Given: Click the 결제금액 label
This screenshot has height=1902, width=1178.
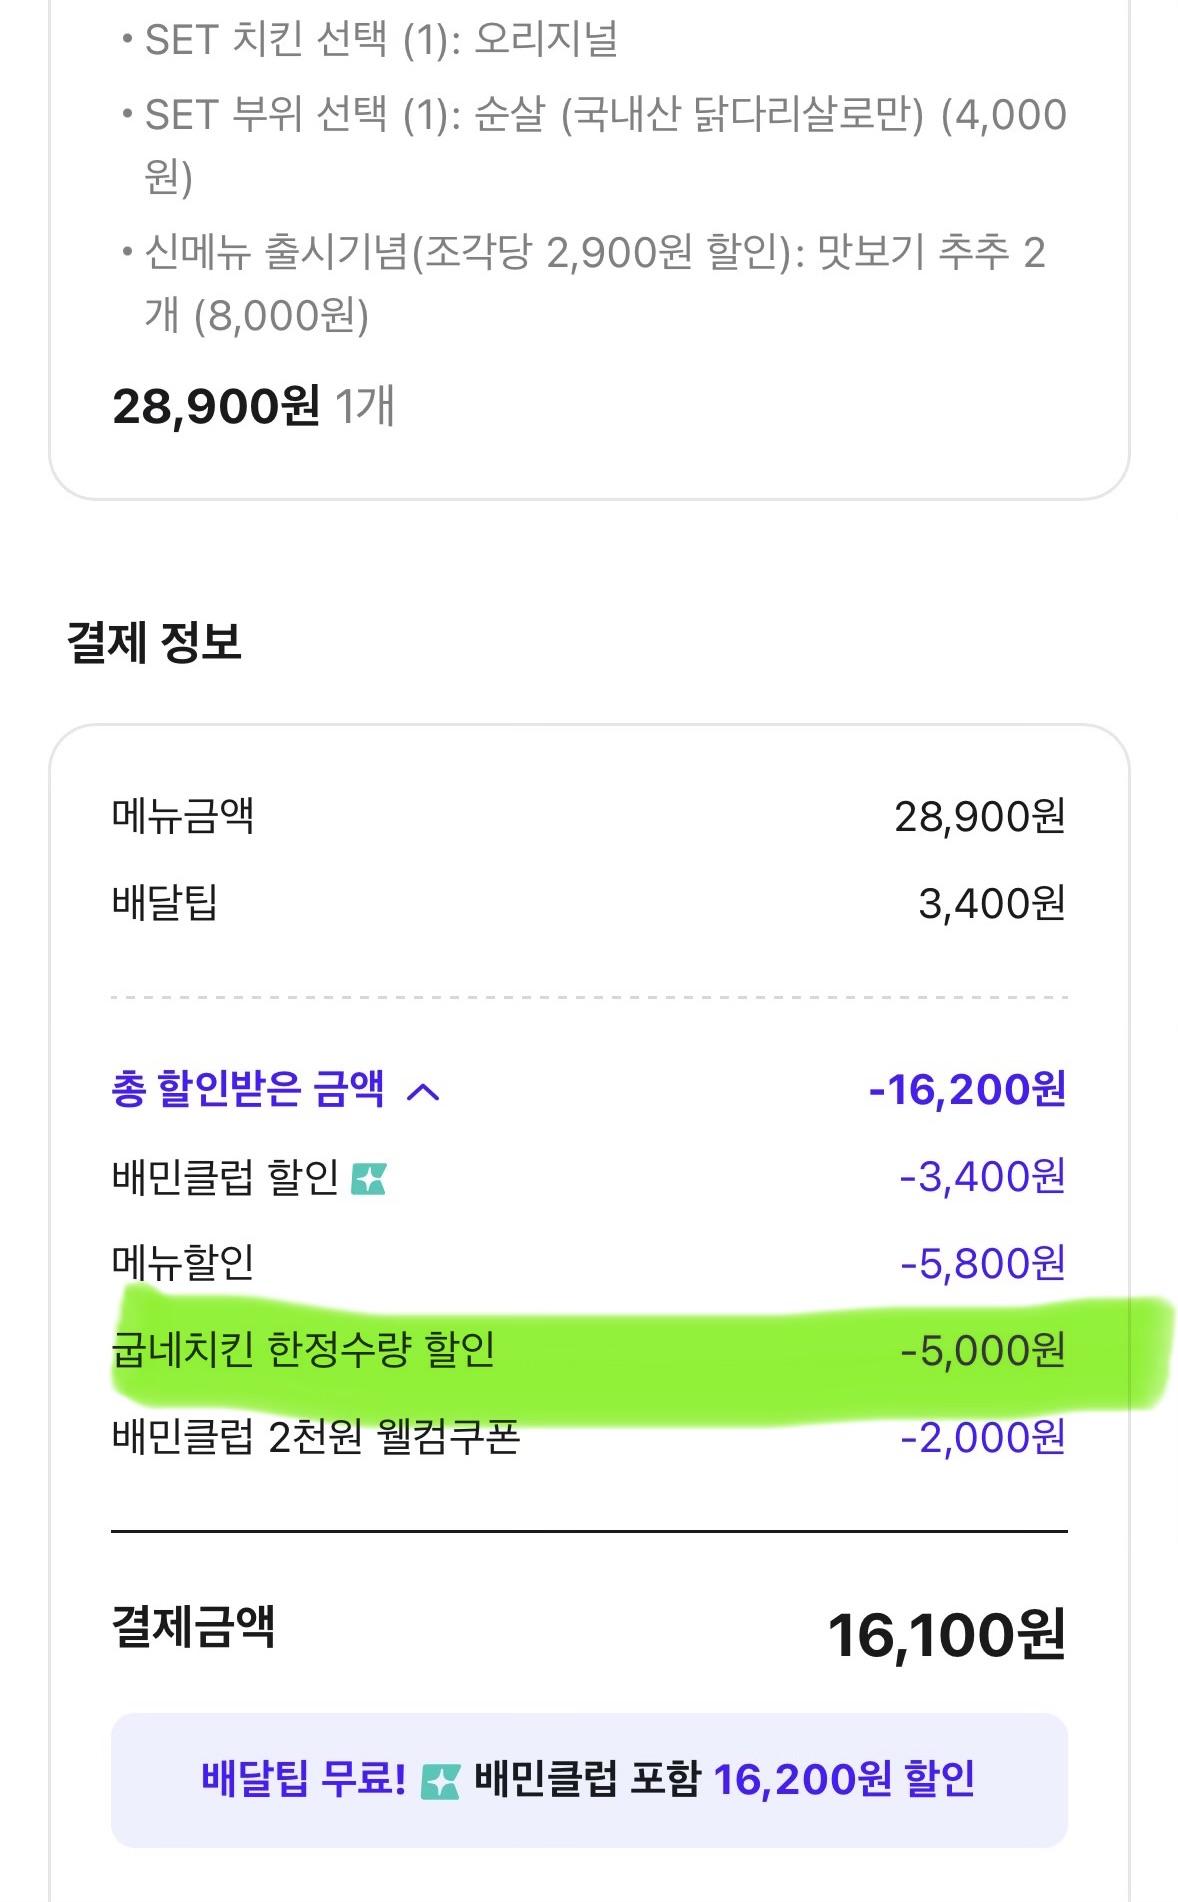Looking at the screenshot, I should pyautogui.click(x=193, y=1626).
